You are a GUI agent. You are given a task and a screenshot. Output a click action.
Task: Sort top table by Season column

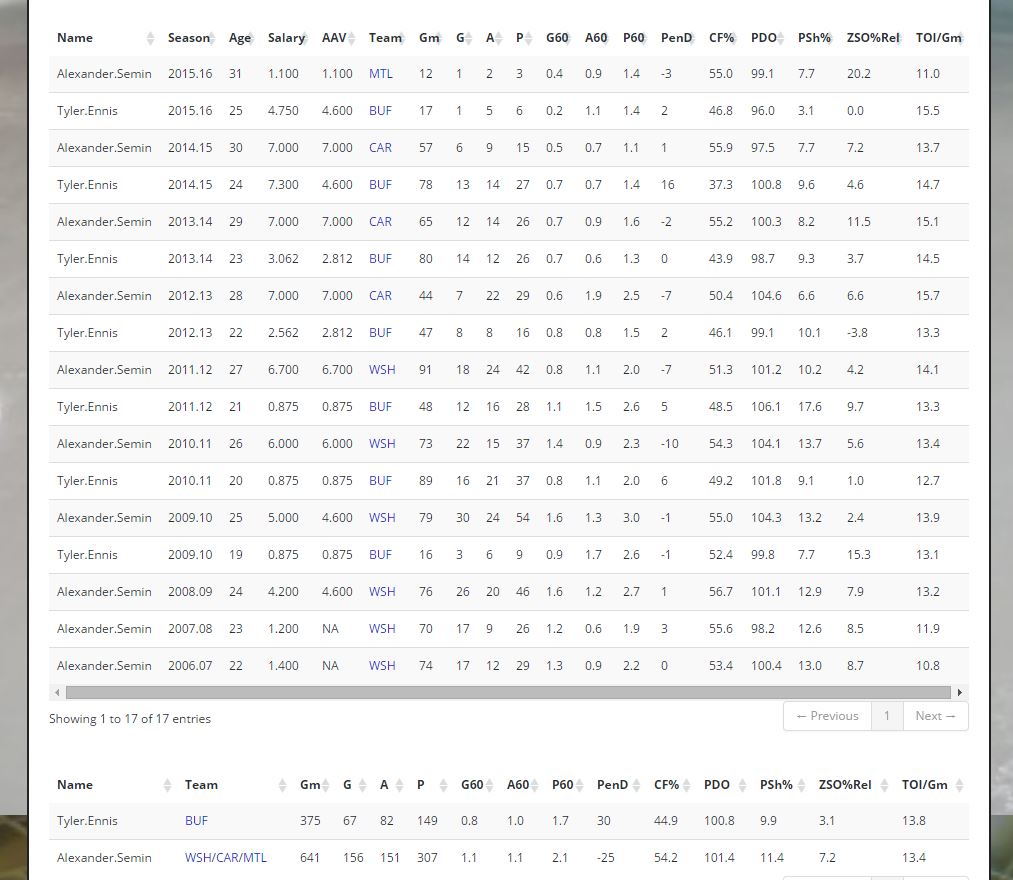coord(190,37)
